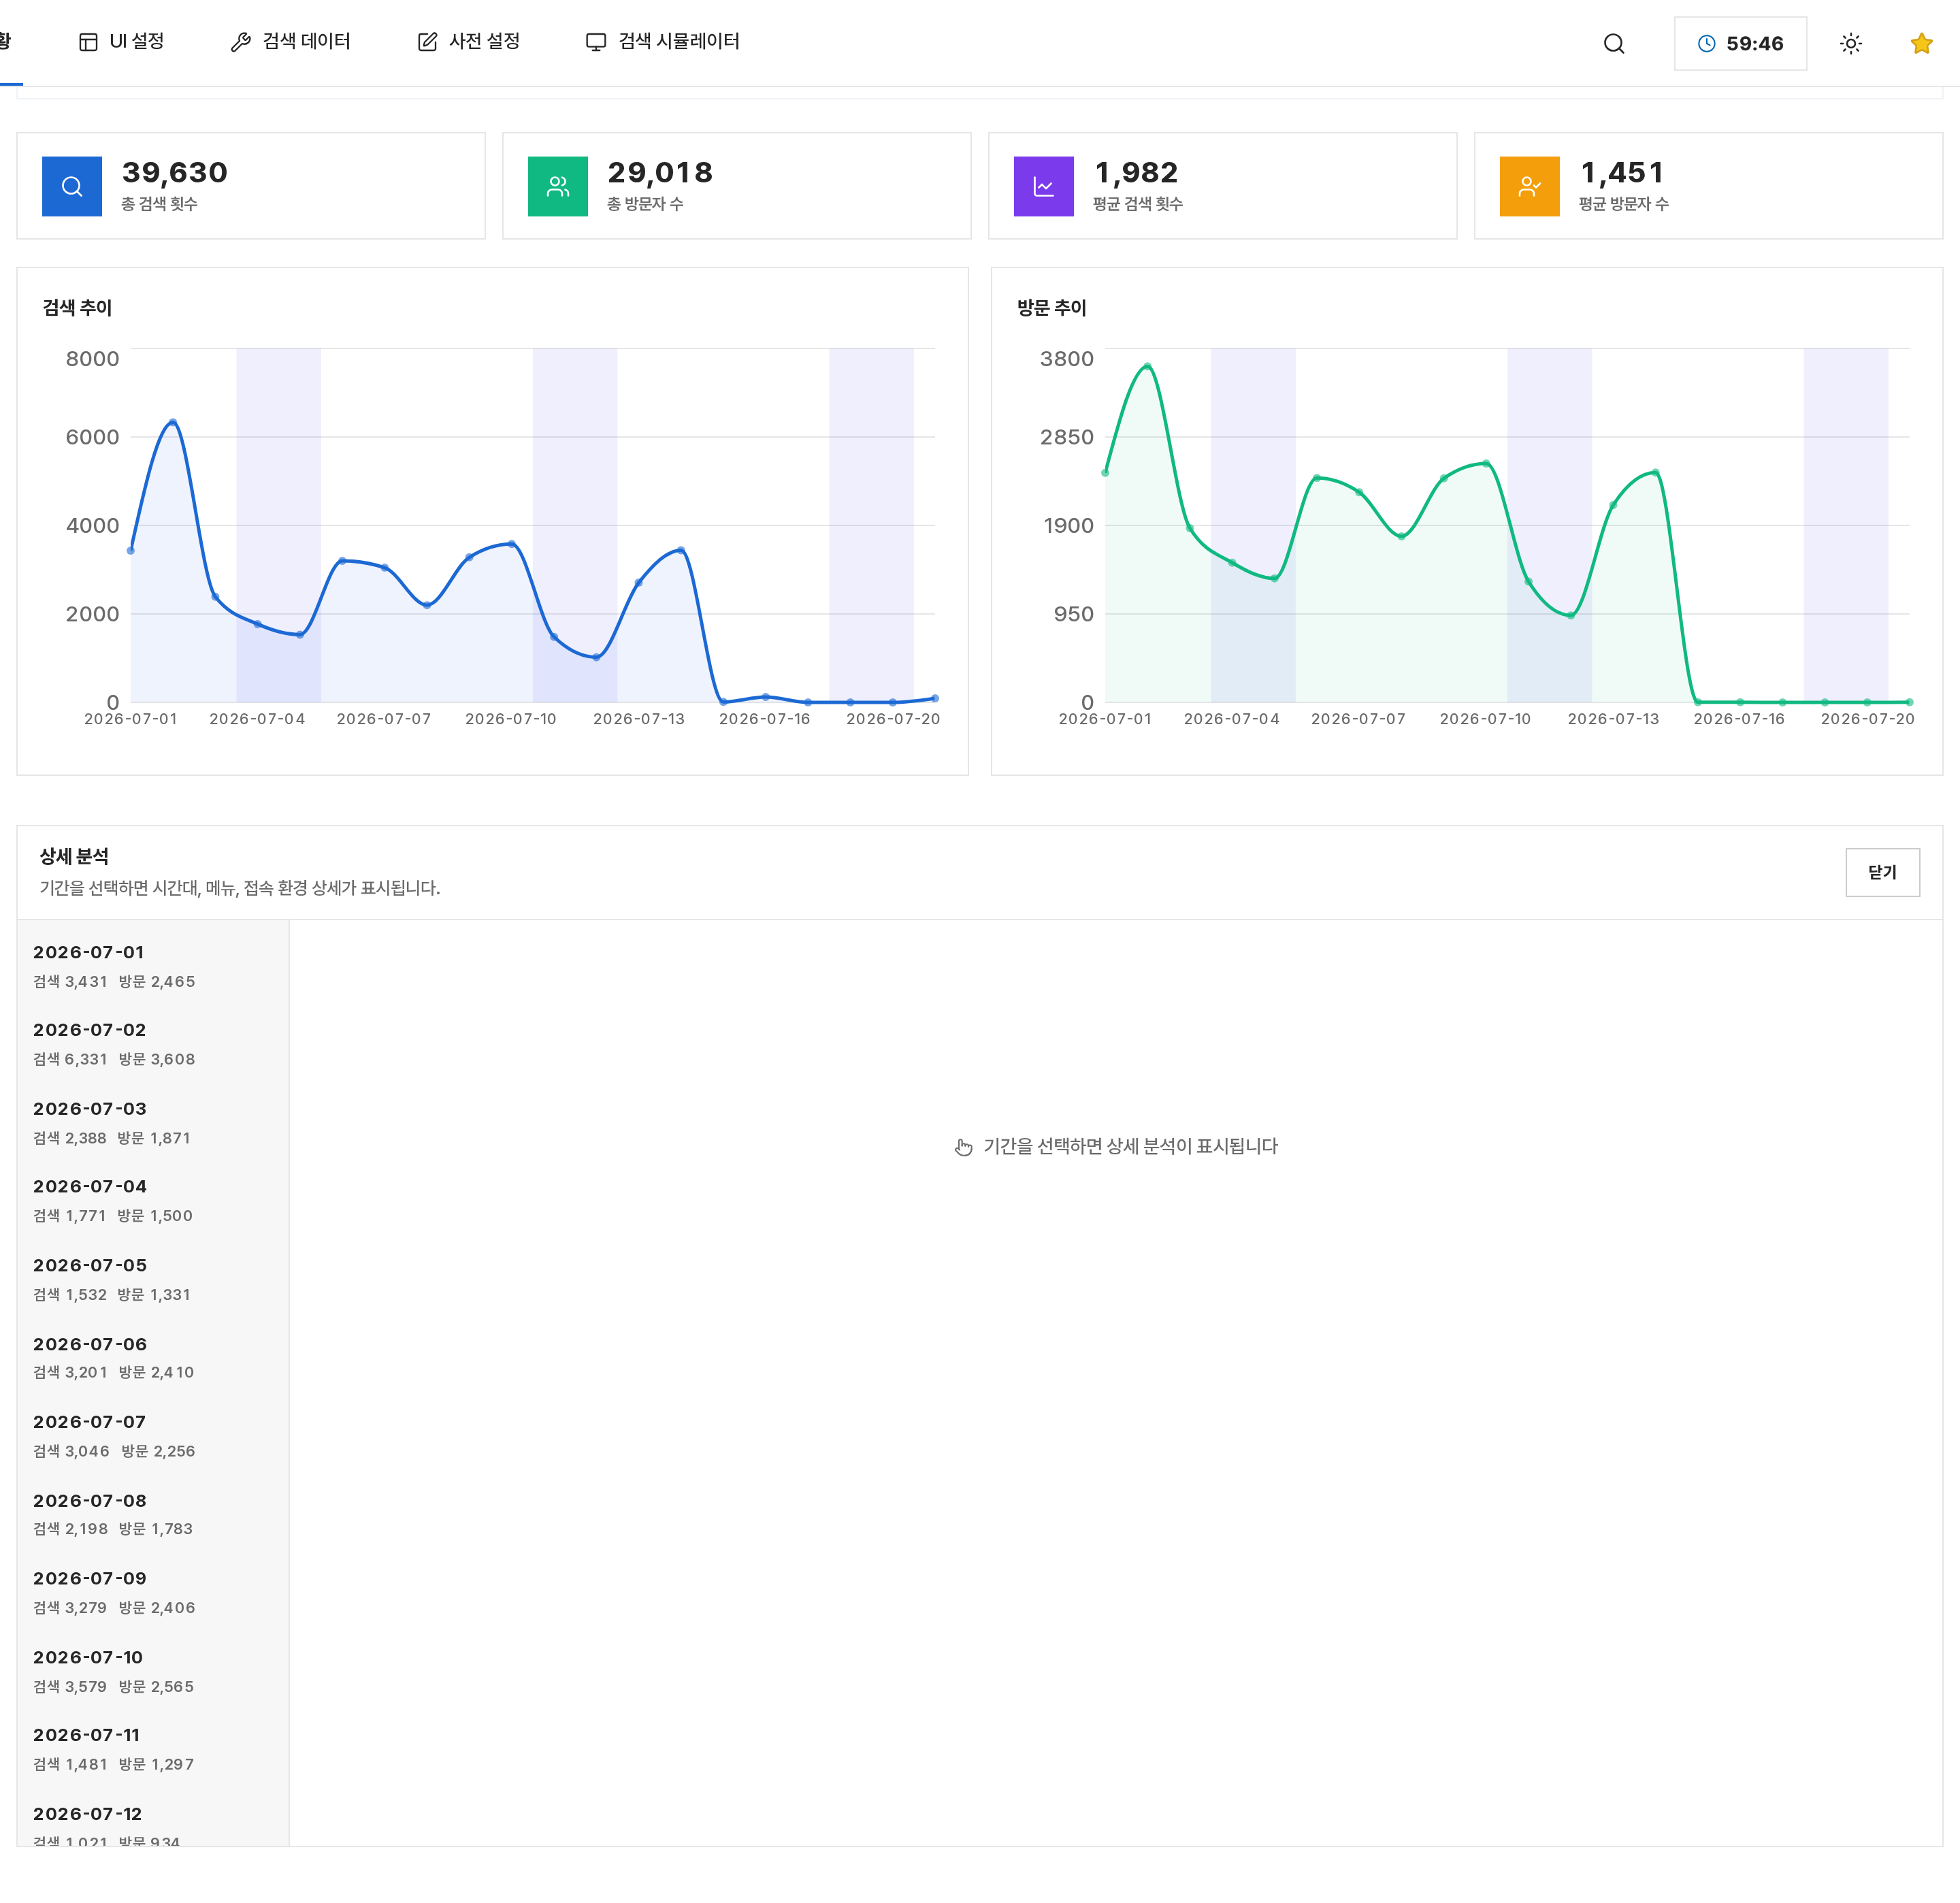Select the 2026-07-12 date row

click(153, 1818)
